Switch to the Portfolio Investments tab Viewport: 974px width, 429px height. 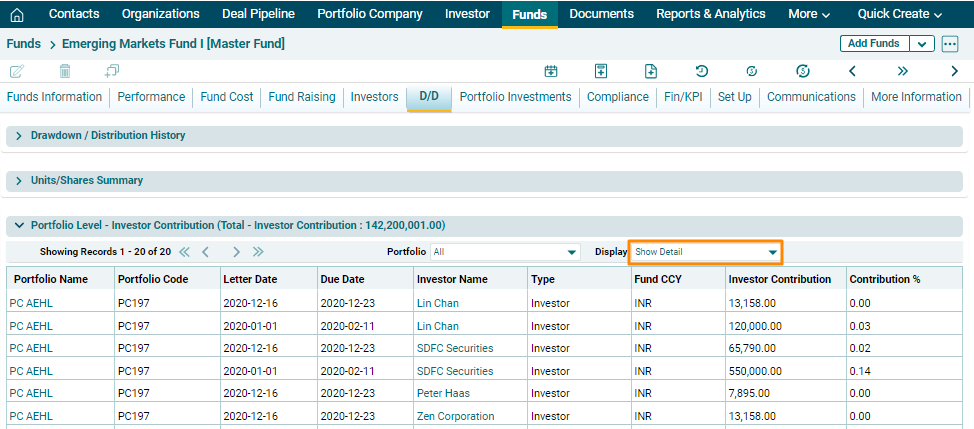coord(515,97)
